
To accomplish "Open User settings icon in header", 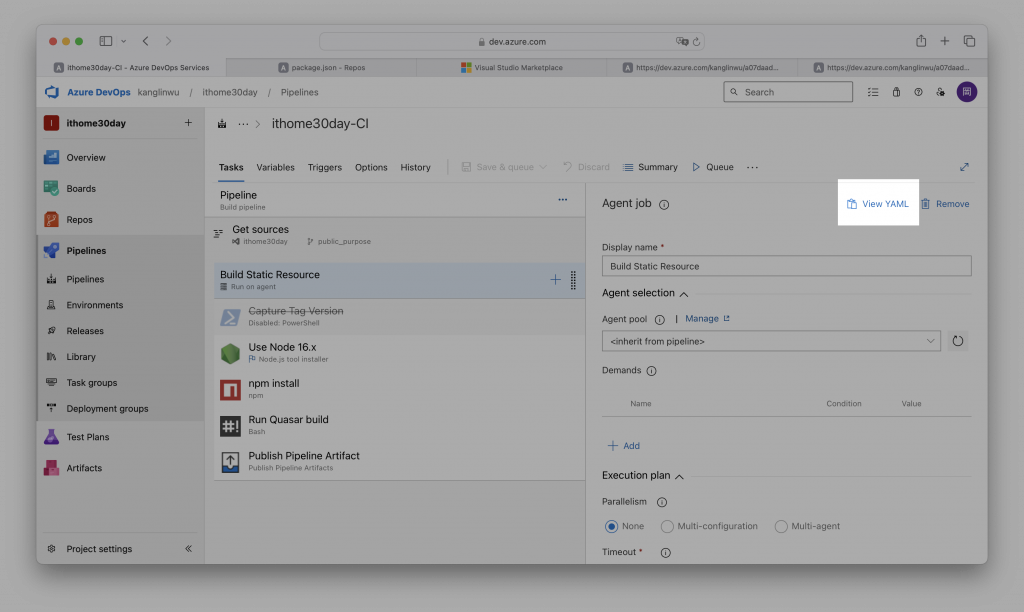I will click(x=940, y=92).
